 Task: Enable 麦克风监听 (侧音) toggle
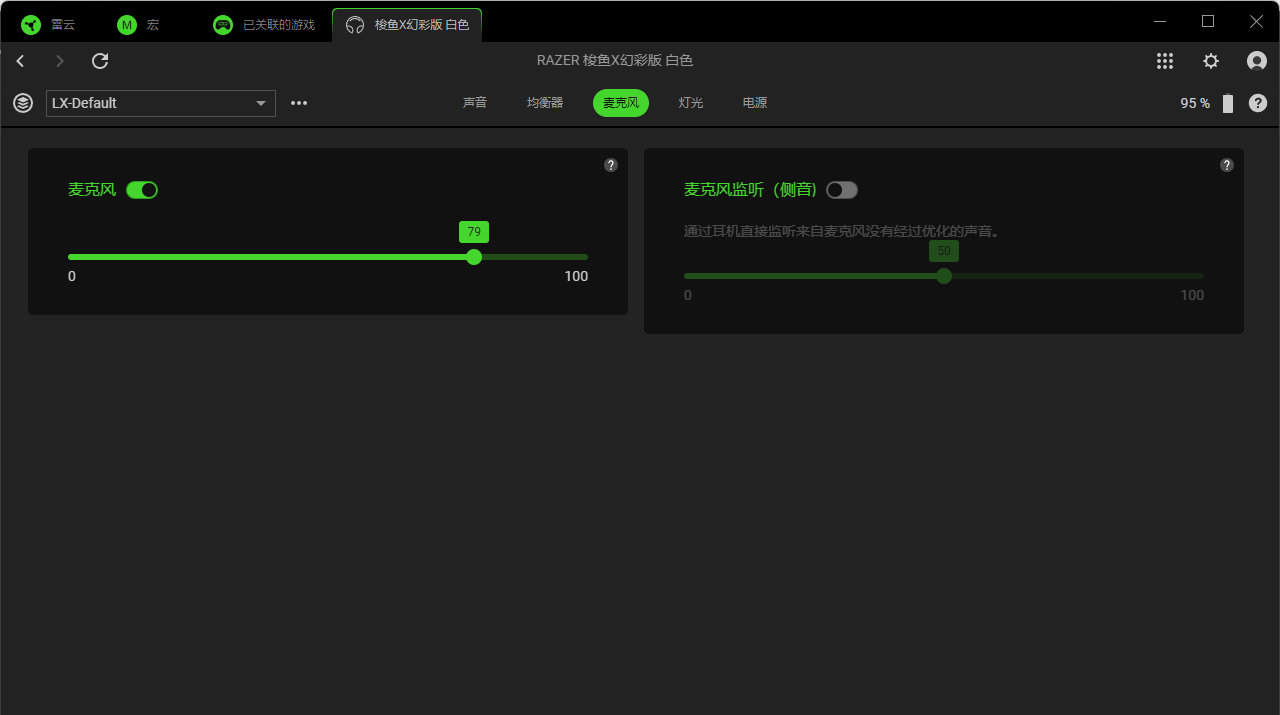coord(842,190)
